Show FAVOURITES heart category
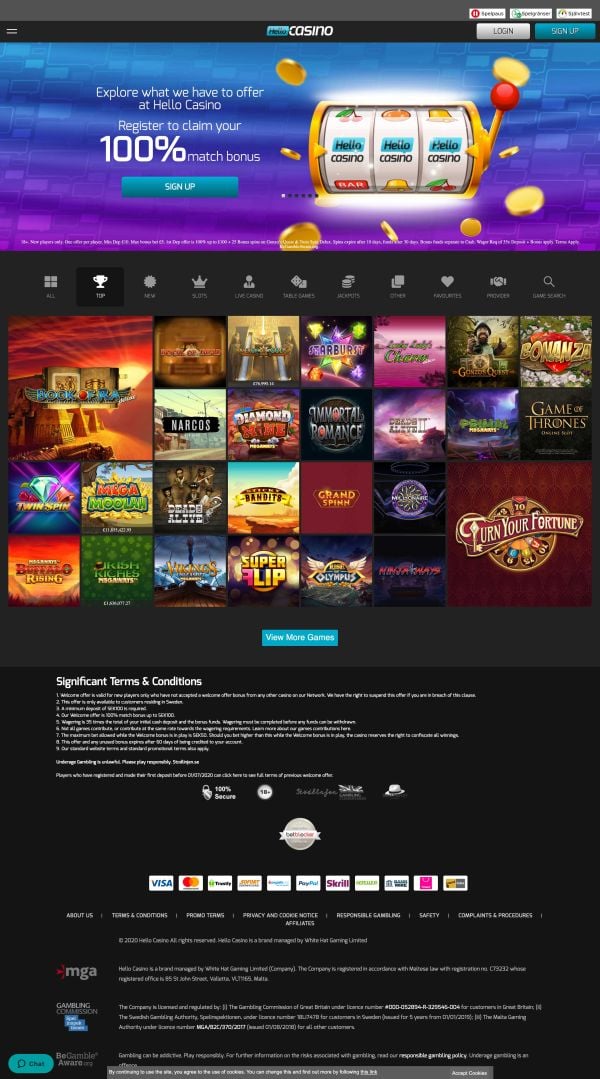Viewport: 600px width, 1079px height. point(447,286)
